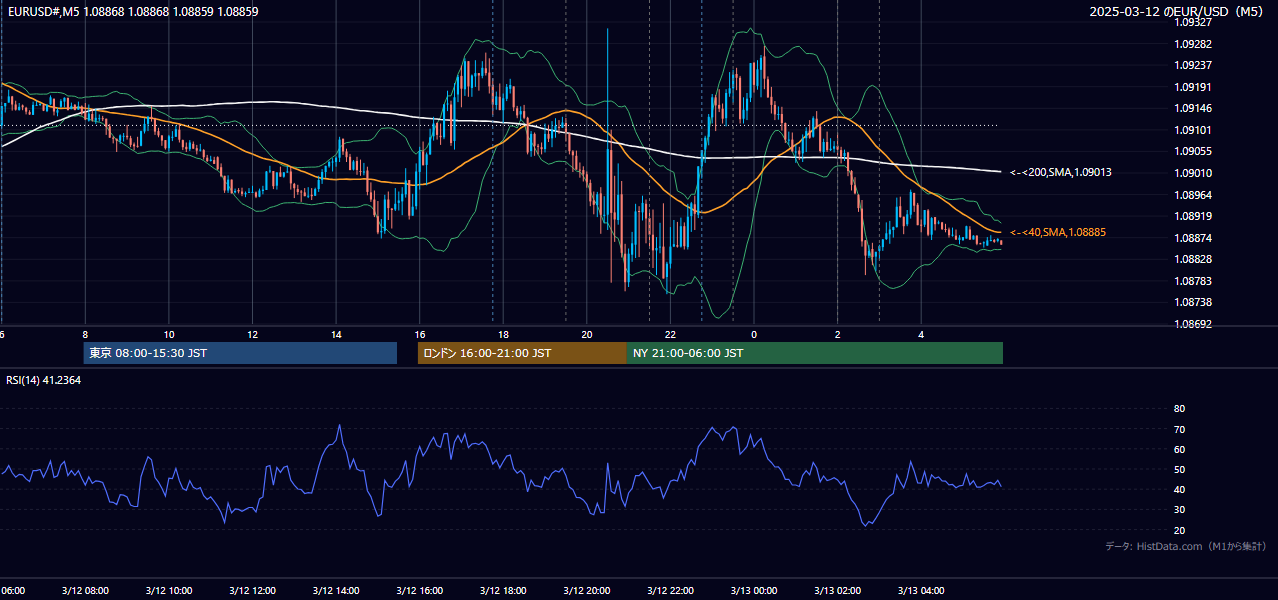Click the 3/12 12:00 bottom time label

coord(252,591)
